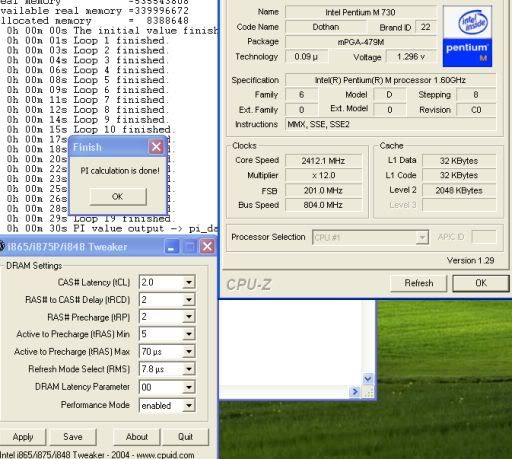Click the Instructions value 'MMX, SSE, SSE2'

pos(391,124)
